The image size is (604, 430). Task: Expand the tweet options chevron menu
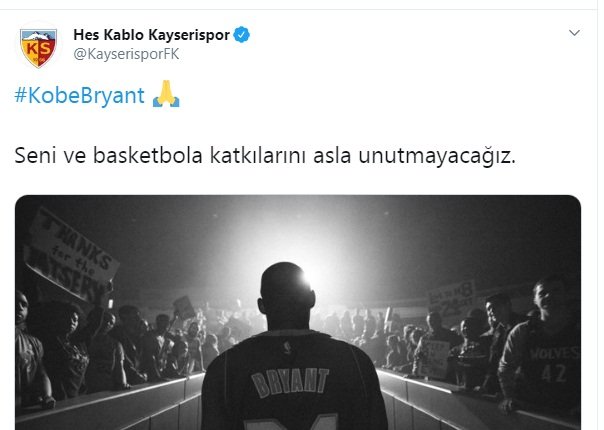point(574,33)
